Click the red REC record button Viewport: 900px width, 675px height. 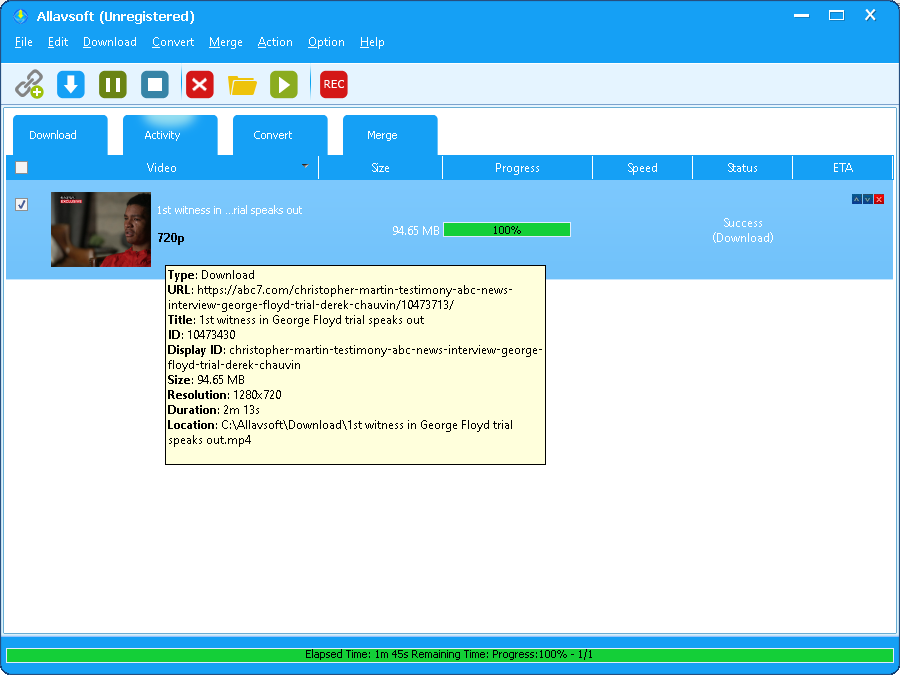(333, 84)
